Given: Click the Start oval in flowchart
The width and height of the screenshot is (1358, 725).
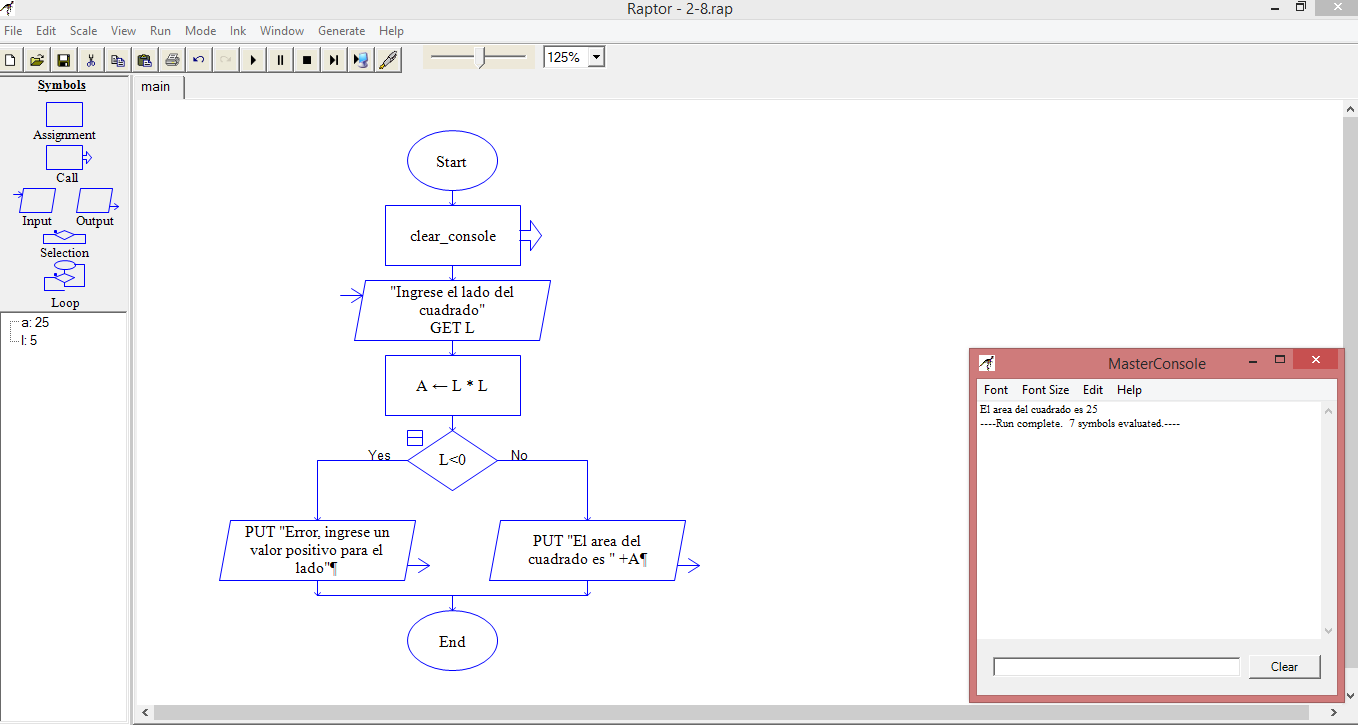Looking at the screenshot, I should (452, 161).
